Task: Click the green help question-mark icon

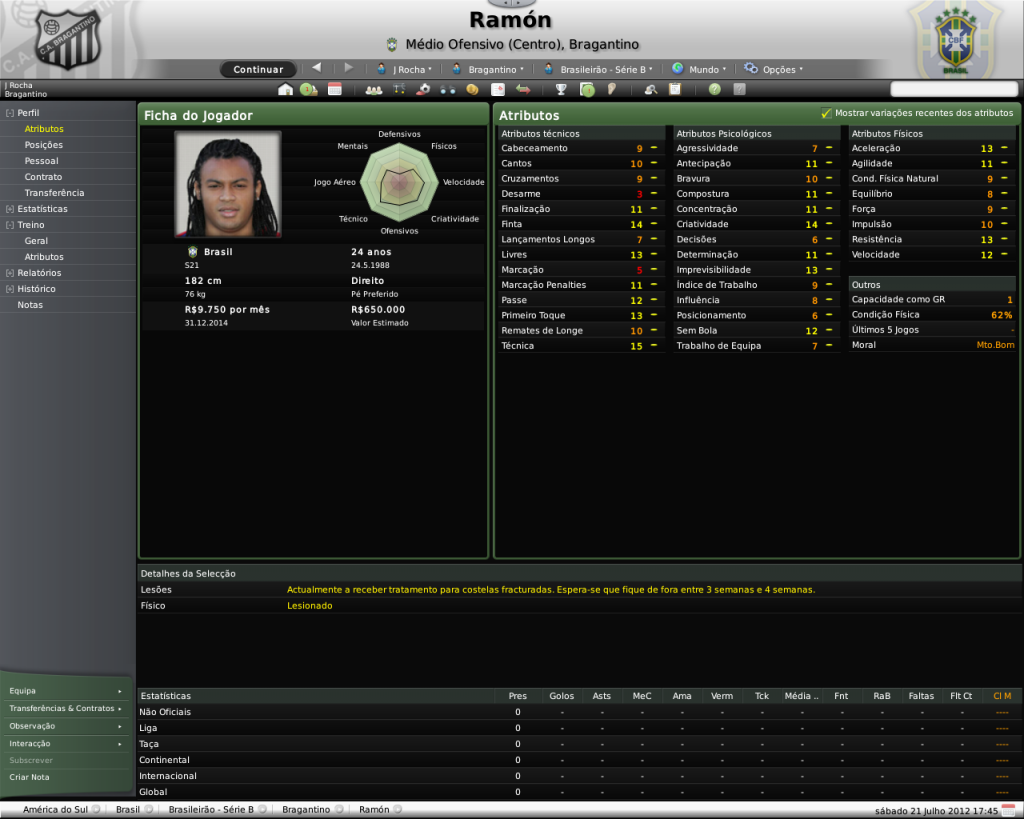Action: [714, 90]
